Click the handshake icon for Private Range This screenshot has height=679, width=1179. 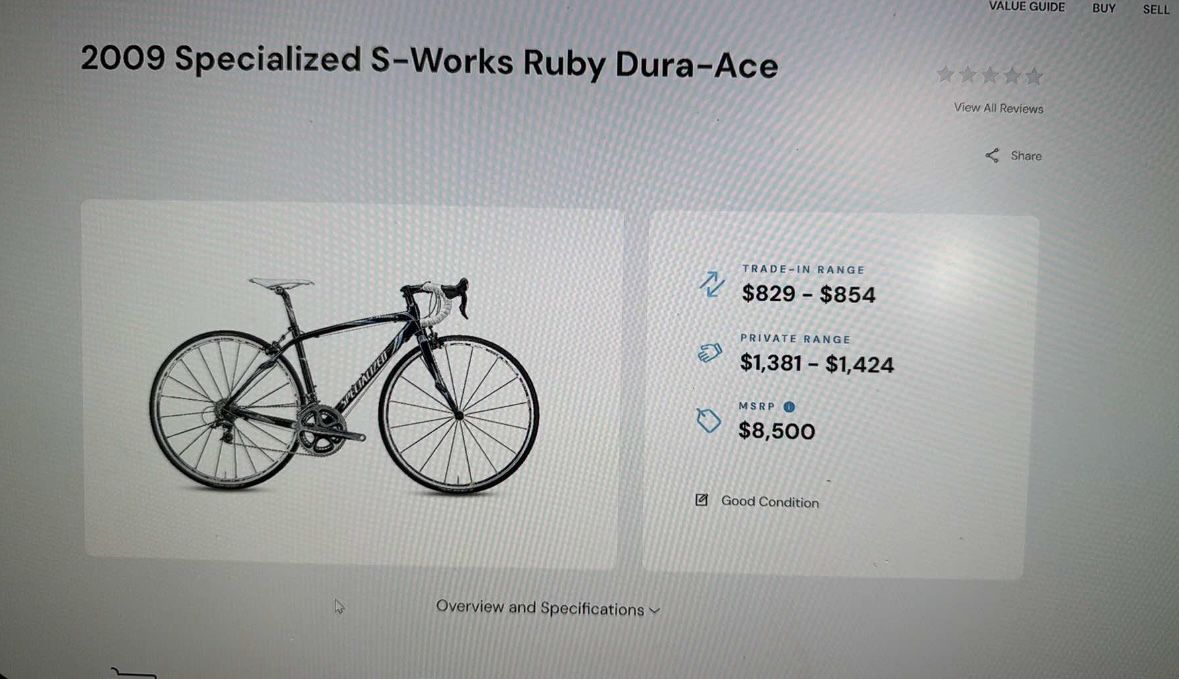709,353
